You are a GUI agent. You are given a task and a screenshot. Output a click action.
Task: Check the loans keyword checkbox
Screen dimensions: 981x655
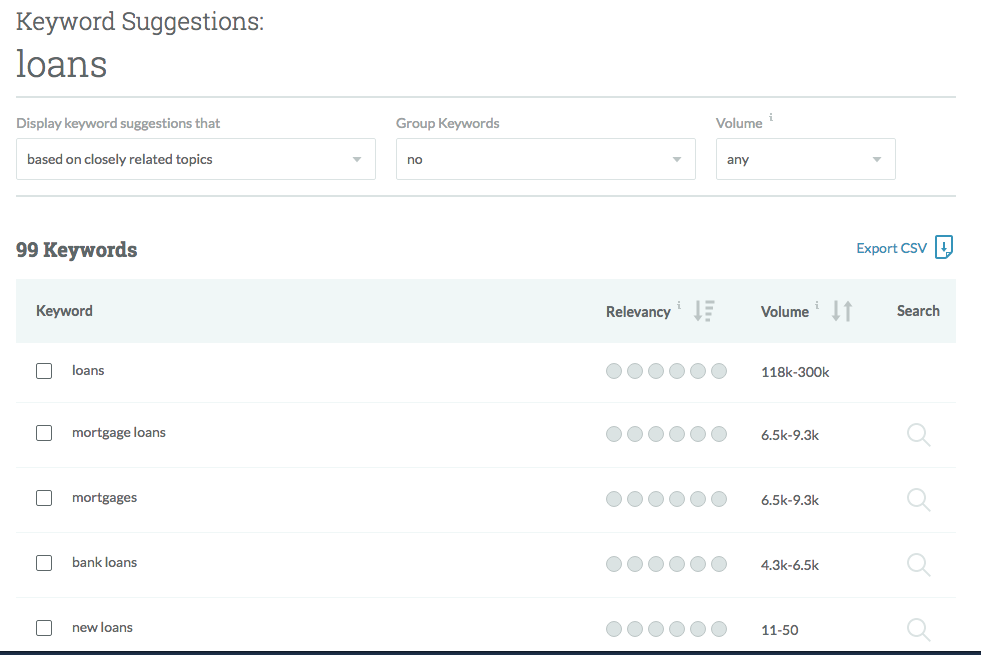(x=44, y=371)
